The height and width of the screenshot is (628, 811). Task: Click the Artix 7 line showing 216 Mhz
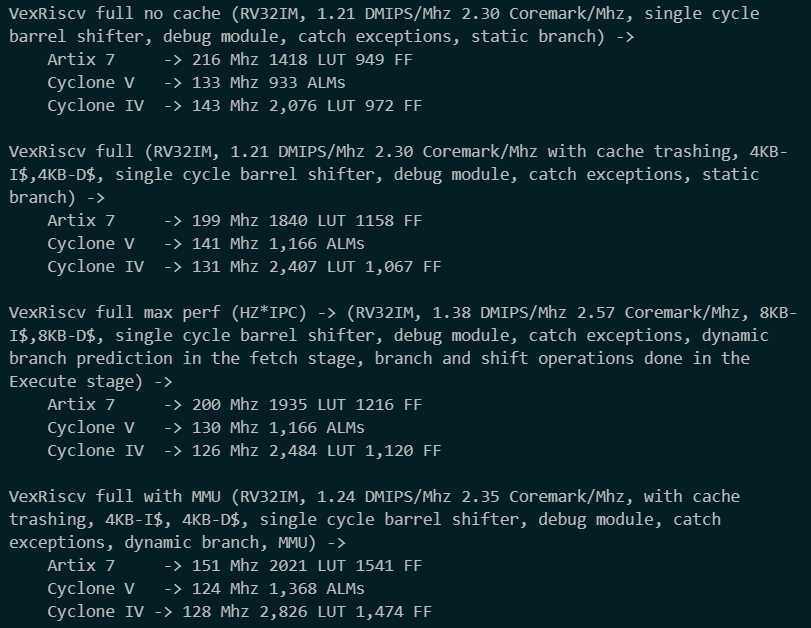tap(230, 60)
